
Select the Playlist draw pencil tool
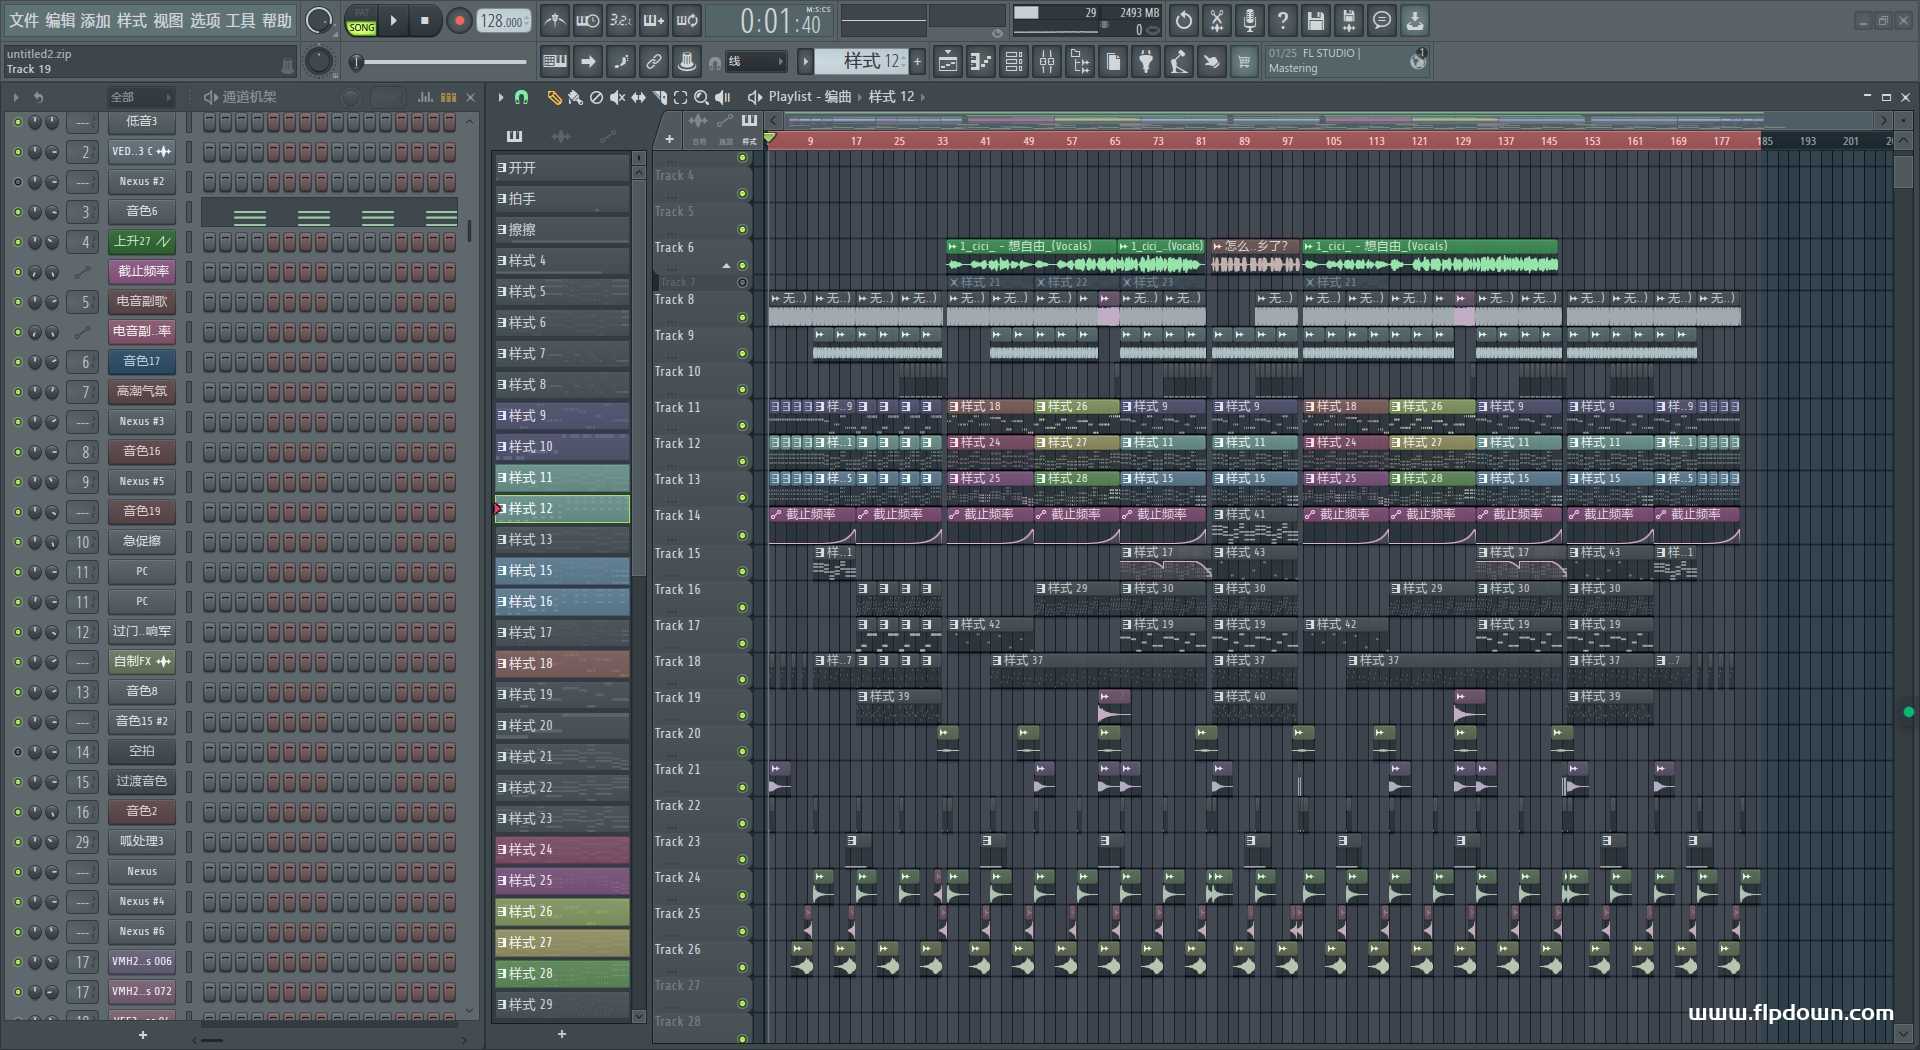pos(554,97)
